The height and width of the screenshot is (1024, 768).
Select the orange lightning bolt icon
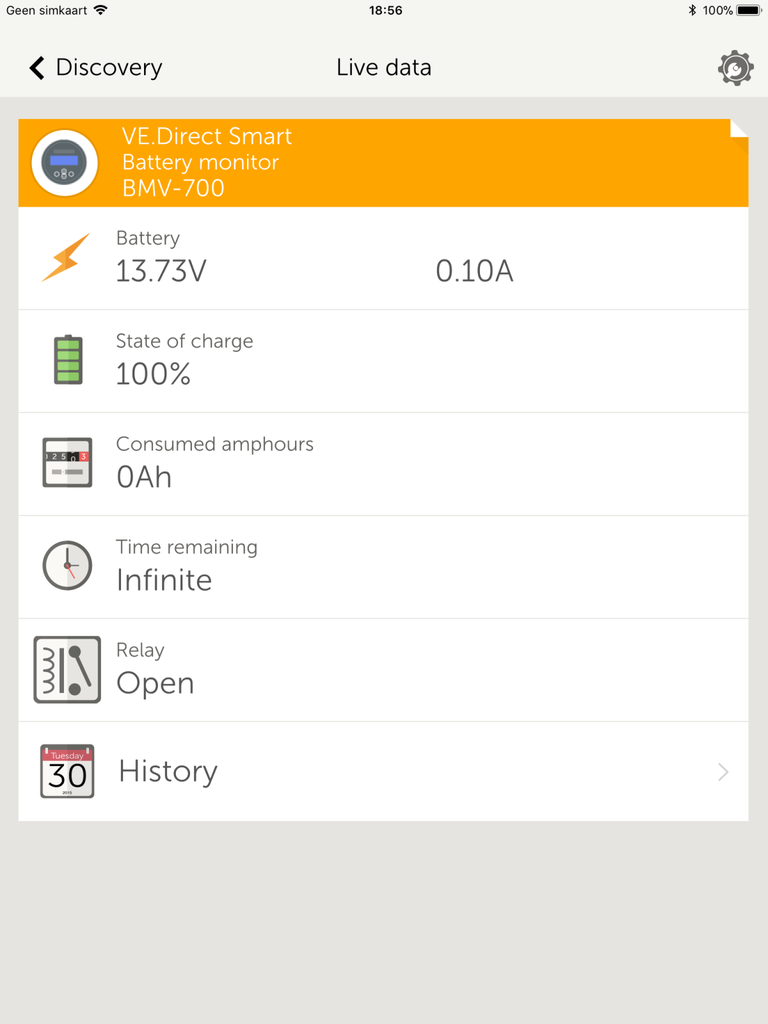tap(66, 257)
